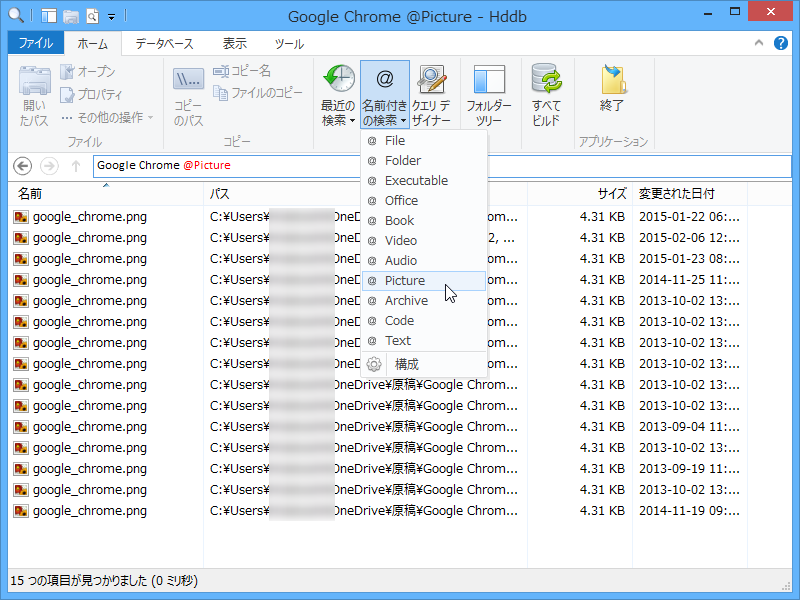Select the @ File named search
Viewport: 800px width, 600px height.
click(x=423, y=141)
